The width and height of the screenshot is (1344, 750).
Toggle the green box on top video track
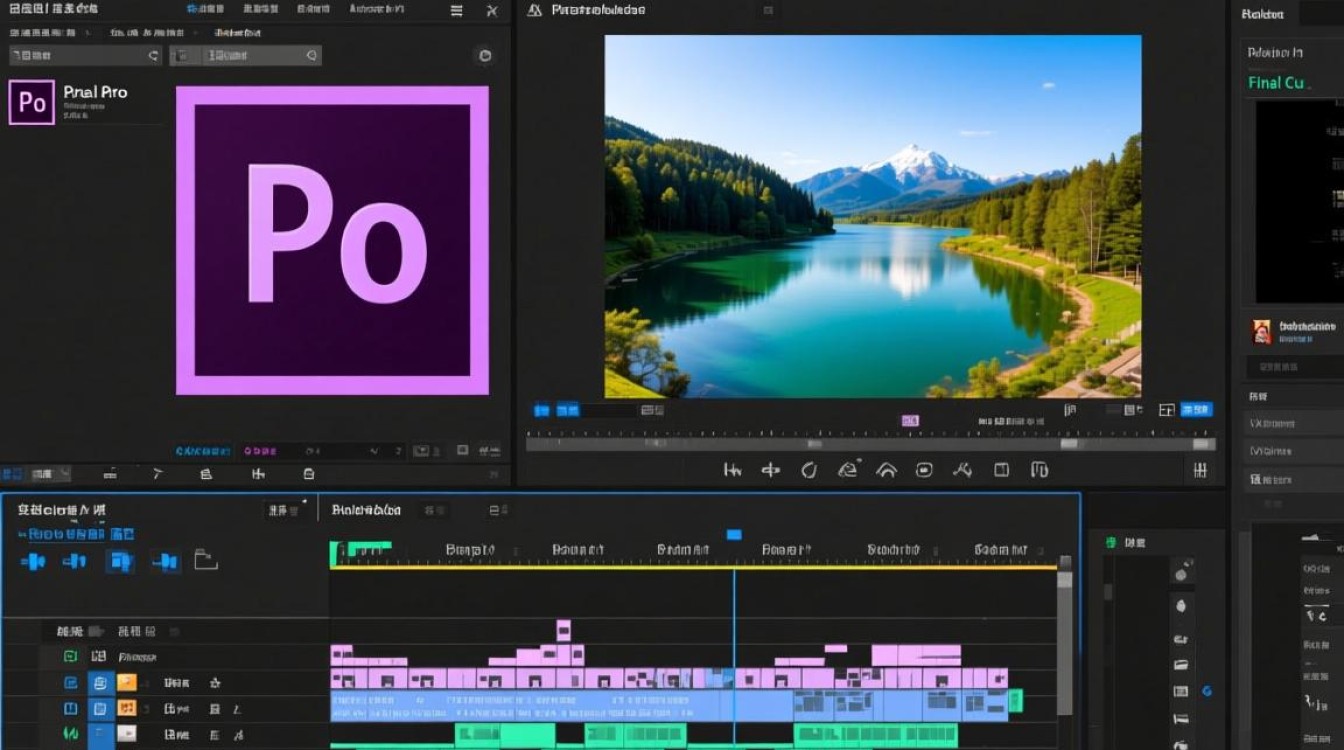70,657
